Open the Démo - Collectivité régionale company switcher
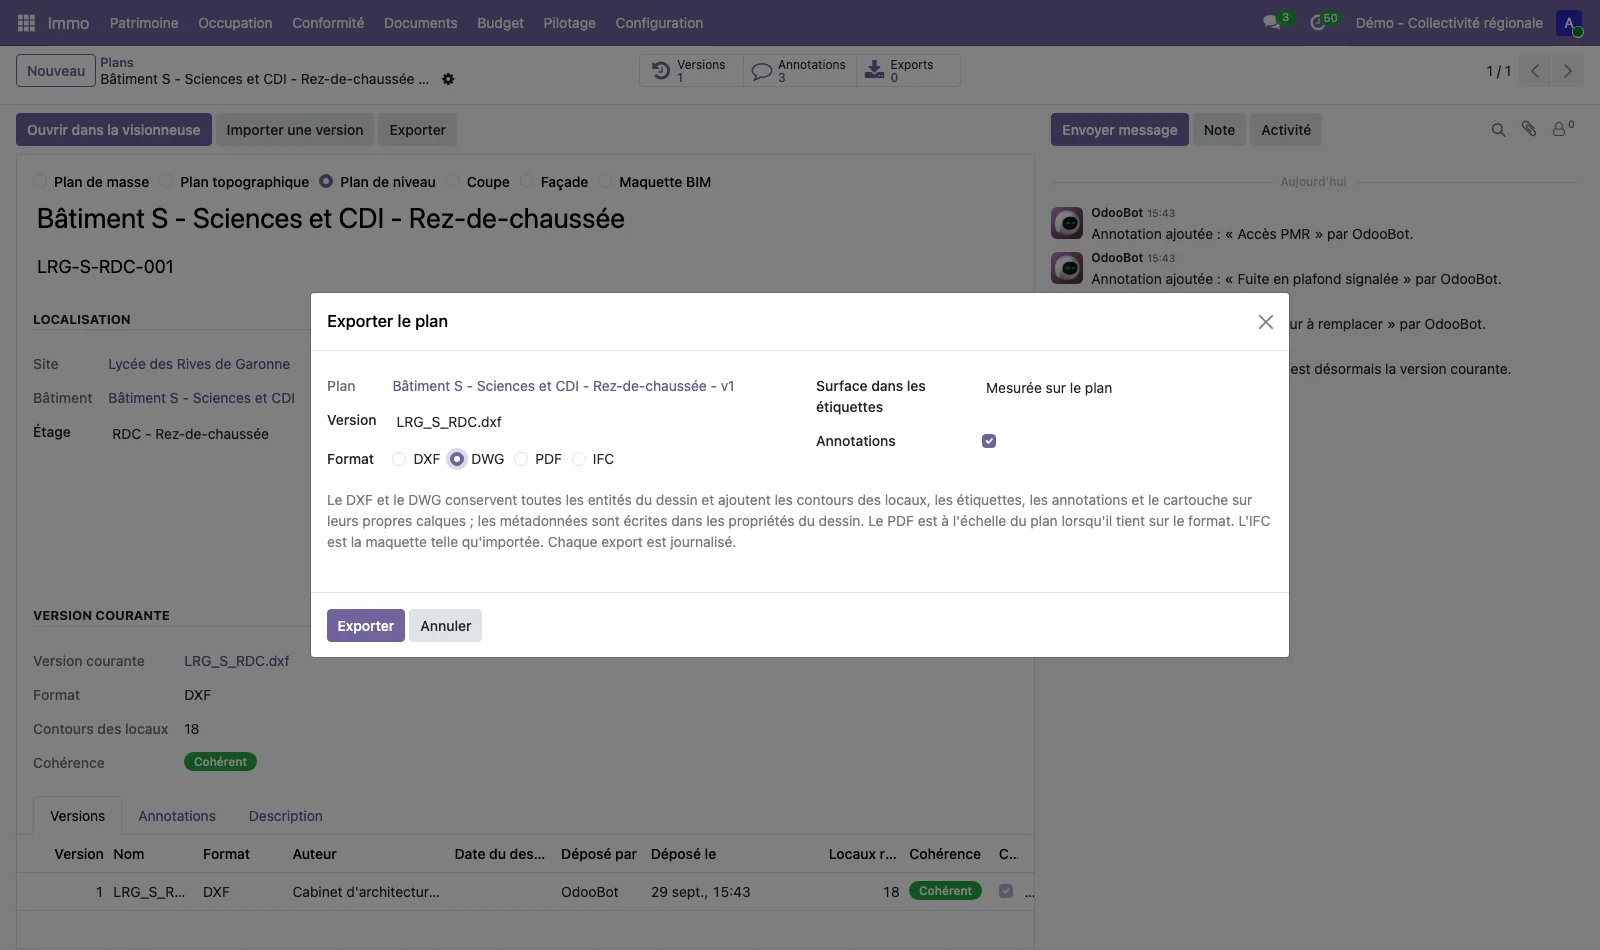The height and width of the screenshot is (950, 1600). click(x=1449, y=23)
